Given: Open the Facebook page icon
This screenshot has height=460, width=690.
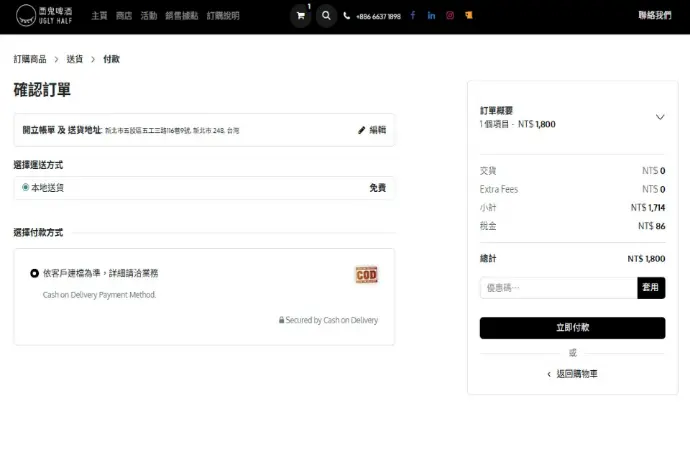Looking at the screenshot, I should click(413, 16).
